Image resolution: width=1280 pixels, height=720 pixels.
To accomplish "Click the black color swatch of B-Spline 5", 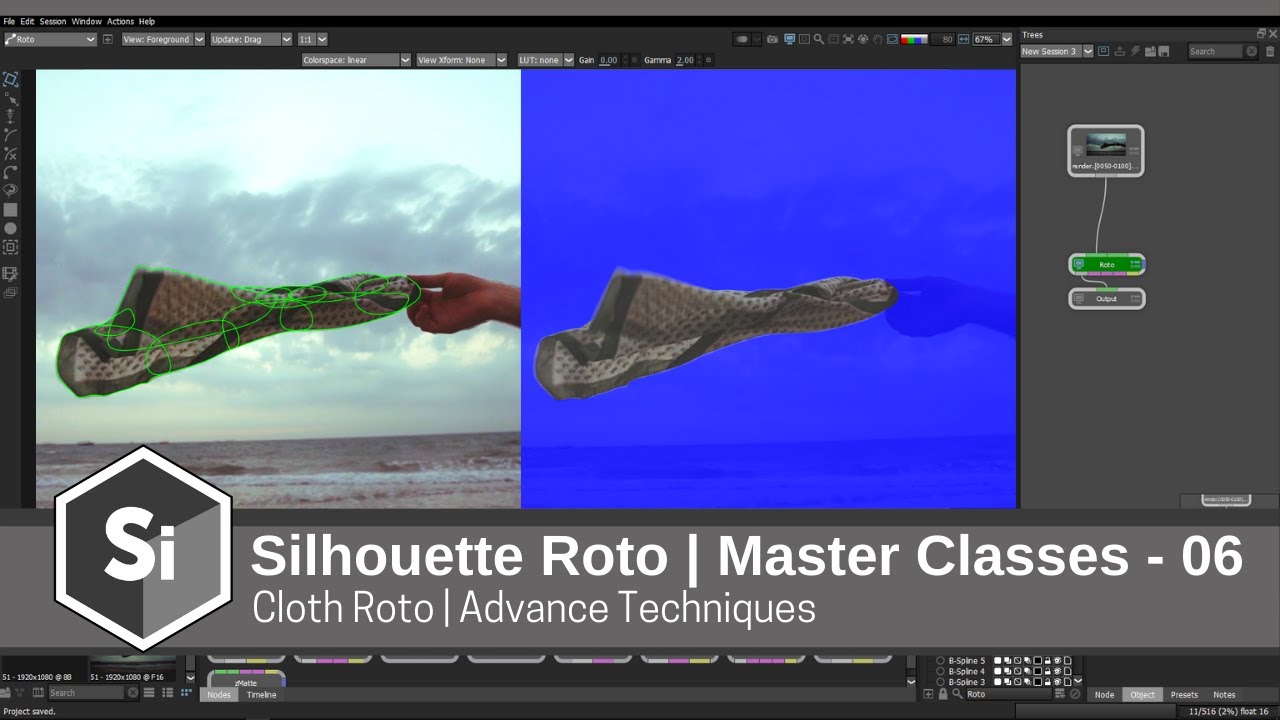I will click(1038, 661).
